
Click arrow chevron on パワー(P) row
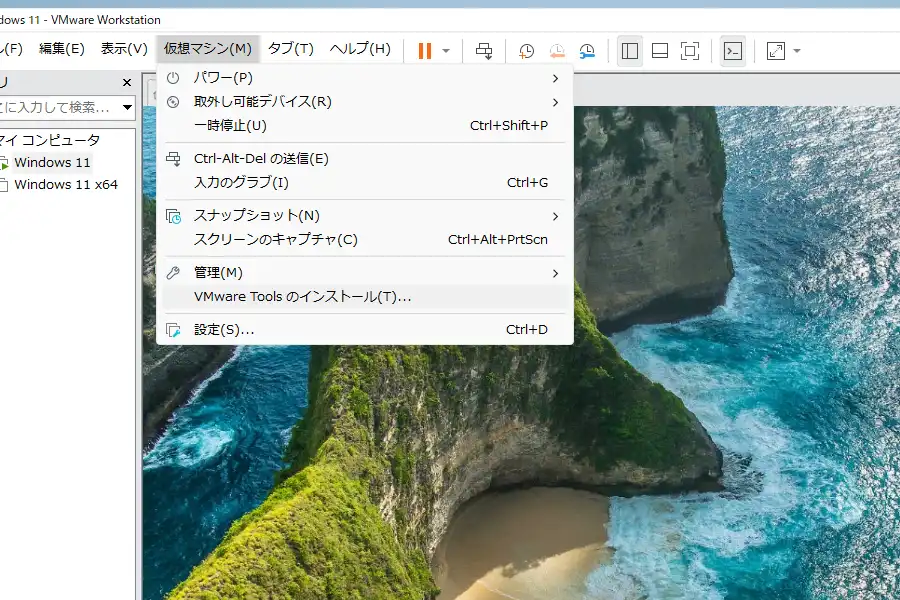(555, 78)
